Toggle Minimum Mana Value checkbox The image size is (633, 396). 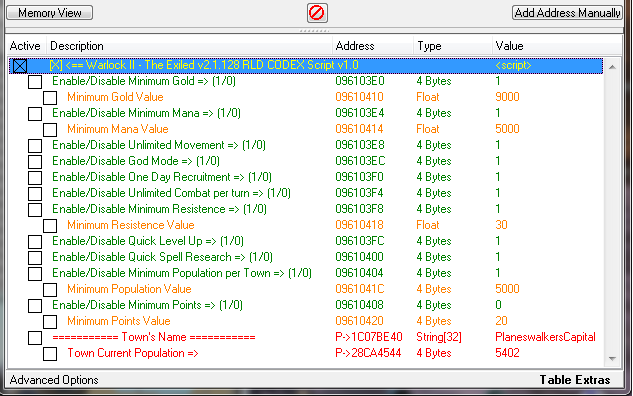click(50, 130)
